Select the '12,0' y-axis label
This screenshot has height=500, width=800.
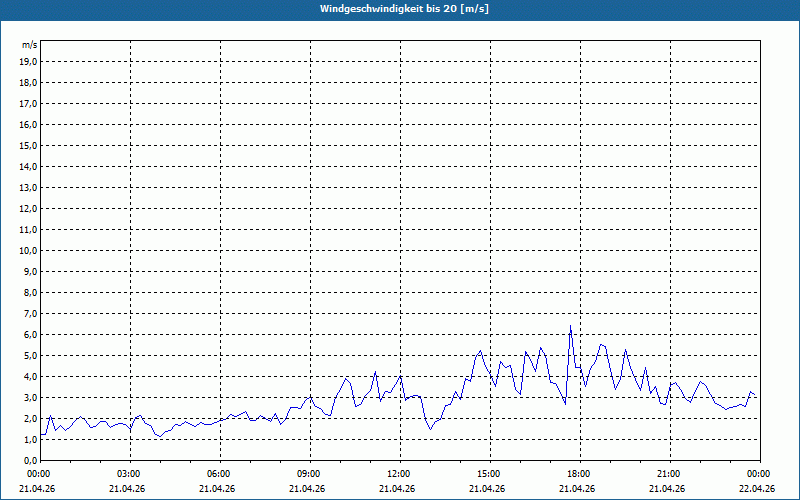28,208
